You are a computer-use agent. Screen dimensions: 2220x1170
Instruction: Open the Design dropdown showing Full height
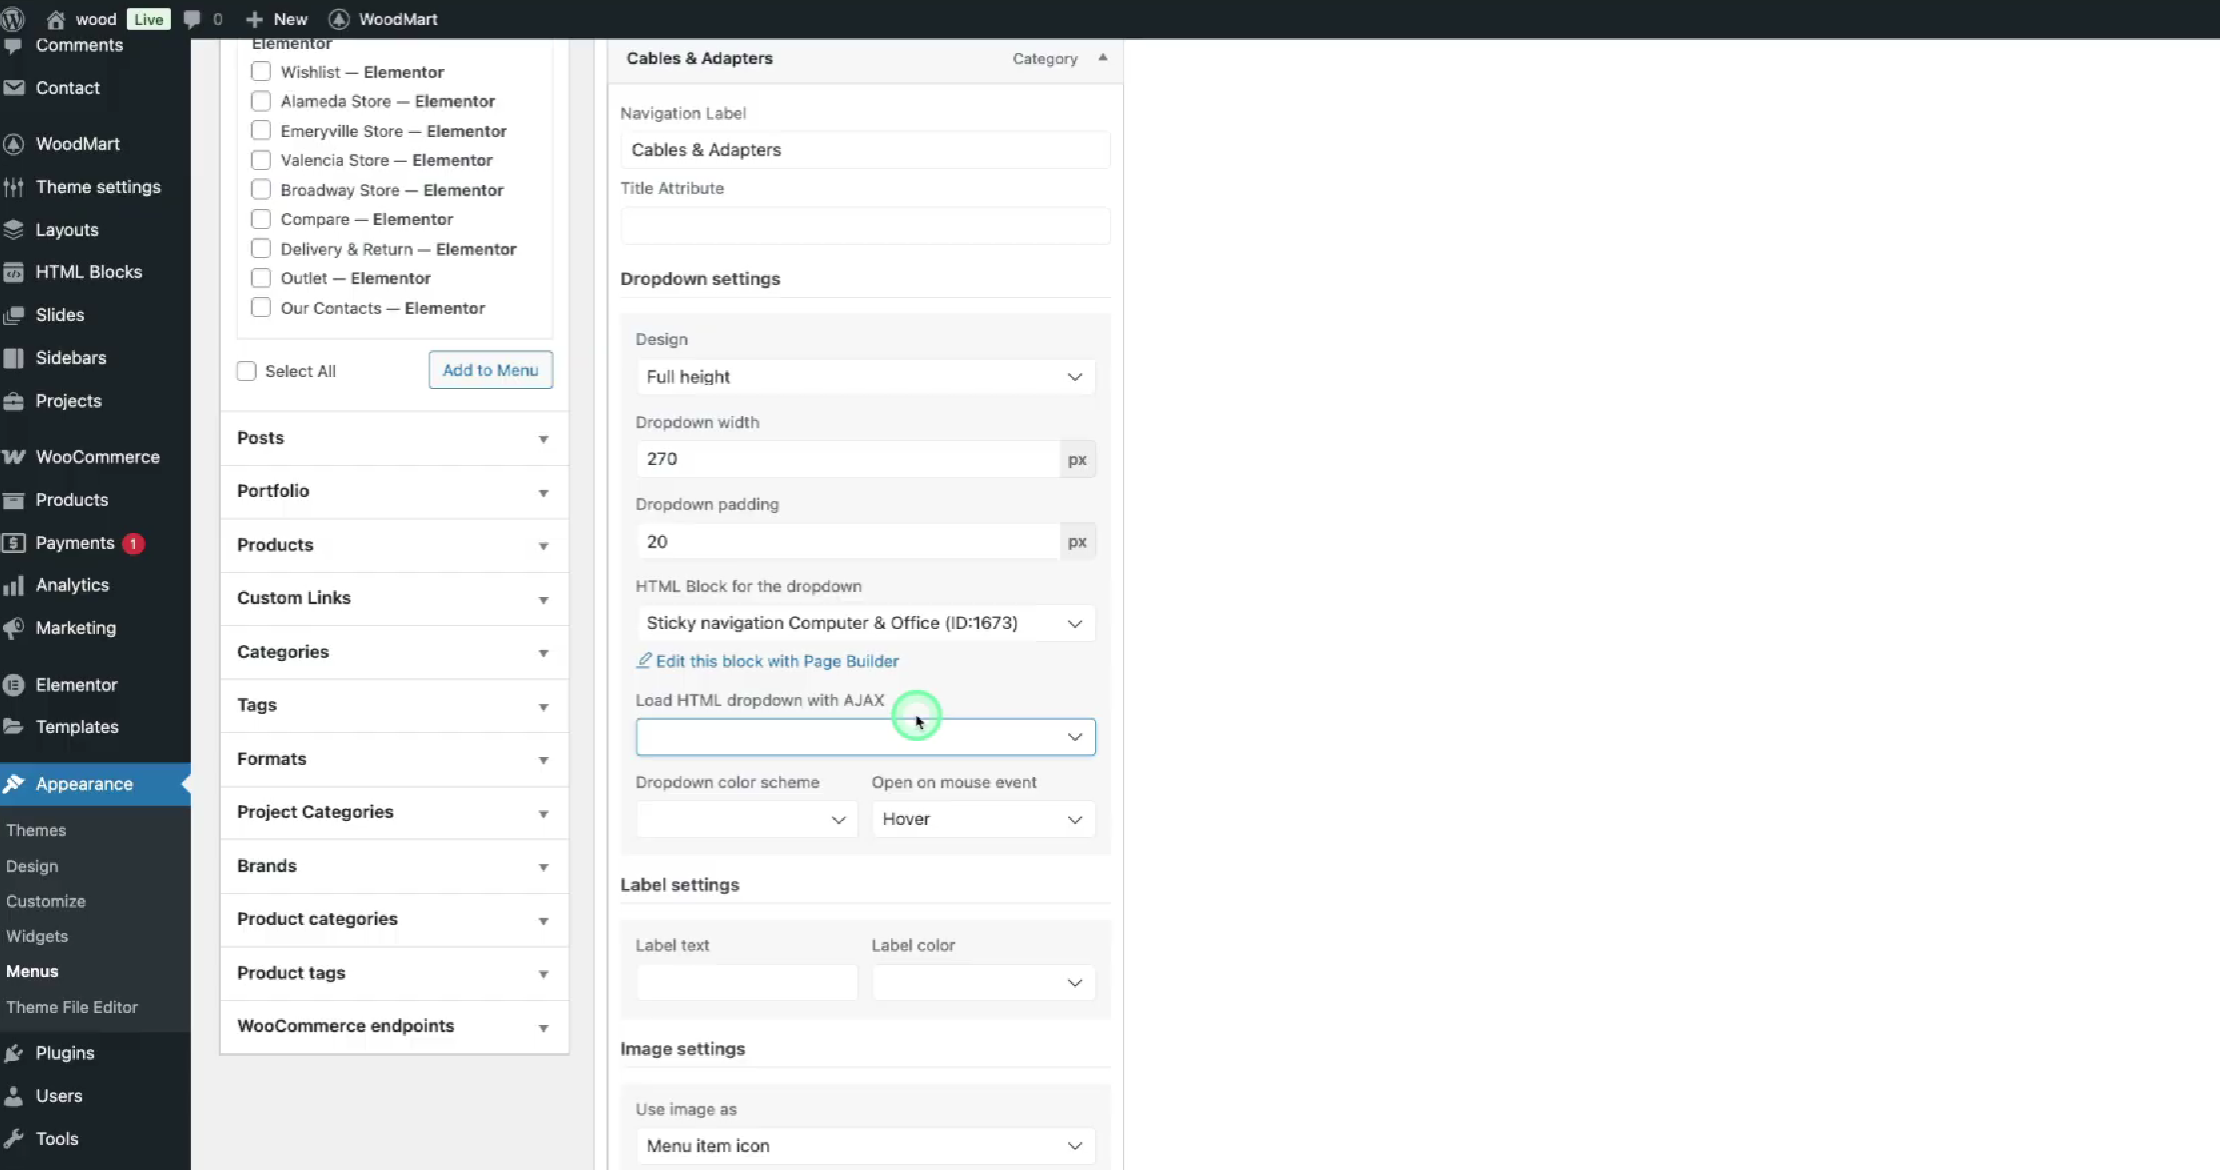[864, 377]
